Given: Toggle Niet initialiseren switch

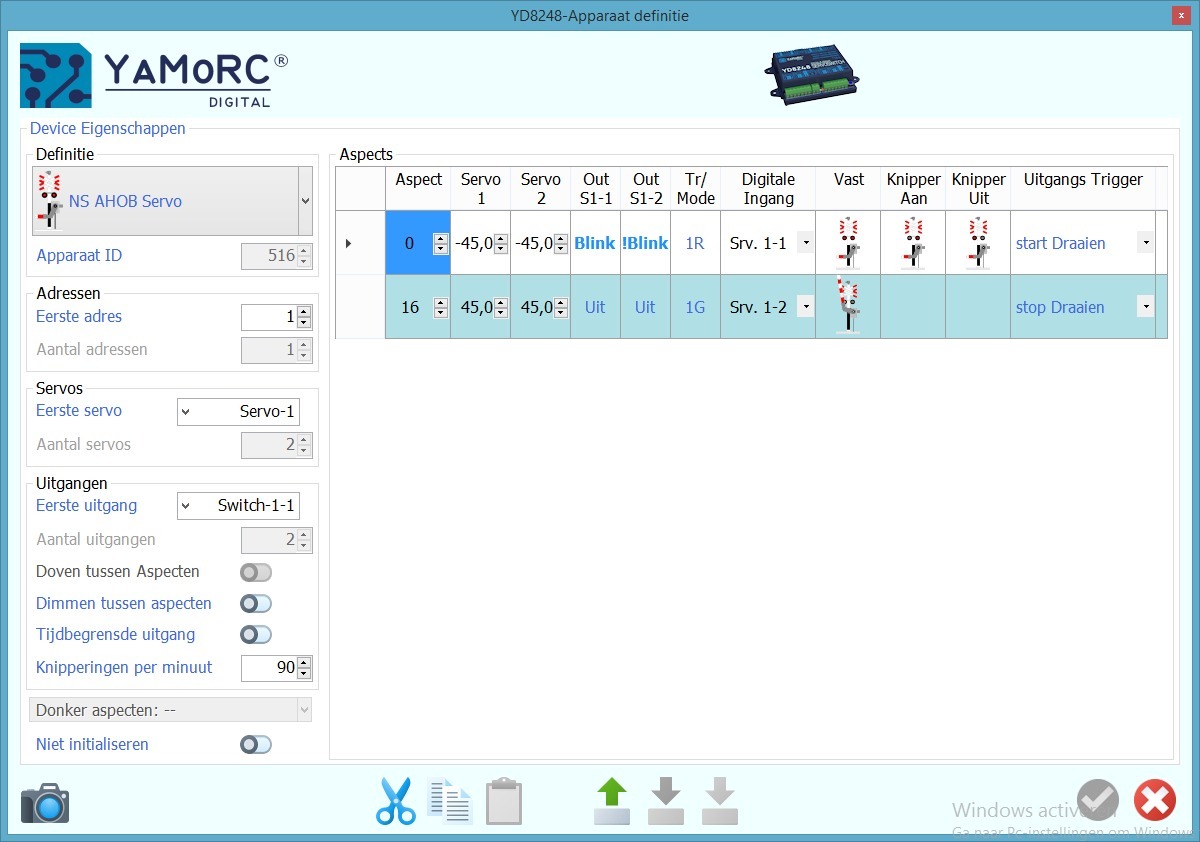Looking at the screenshot, I should click(256, 745).
